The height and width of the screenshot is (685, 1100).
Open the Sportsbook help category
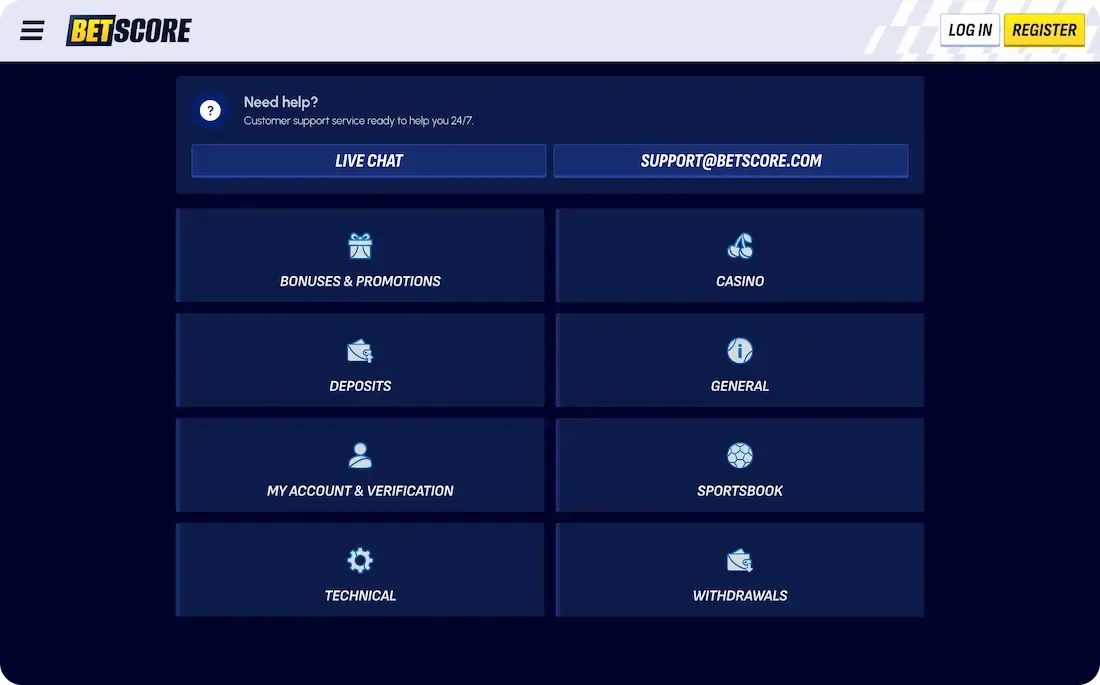click(739, 465)
